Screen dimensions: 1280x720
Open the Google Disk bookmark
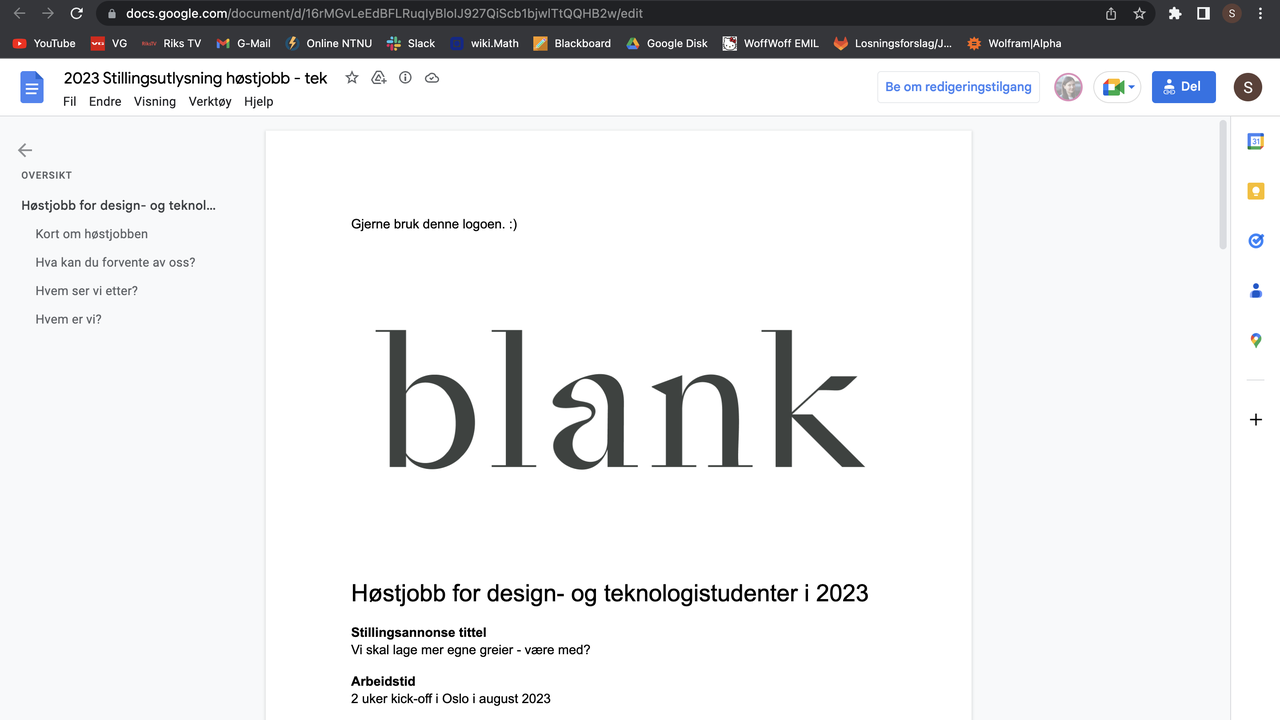[667, 43]
